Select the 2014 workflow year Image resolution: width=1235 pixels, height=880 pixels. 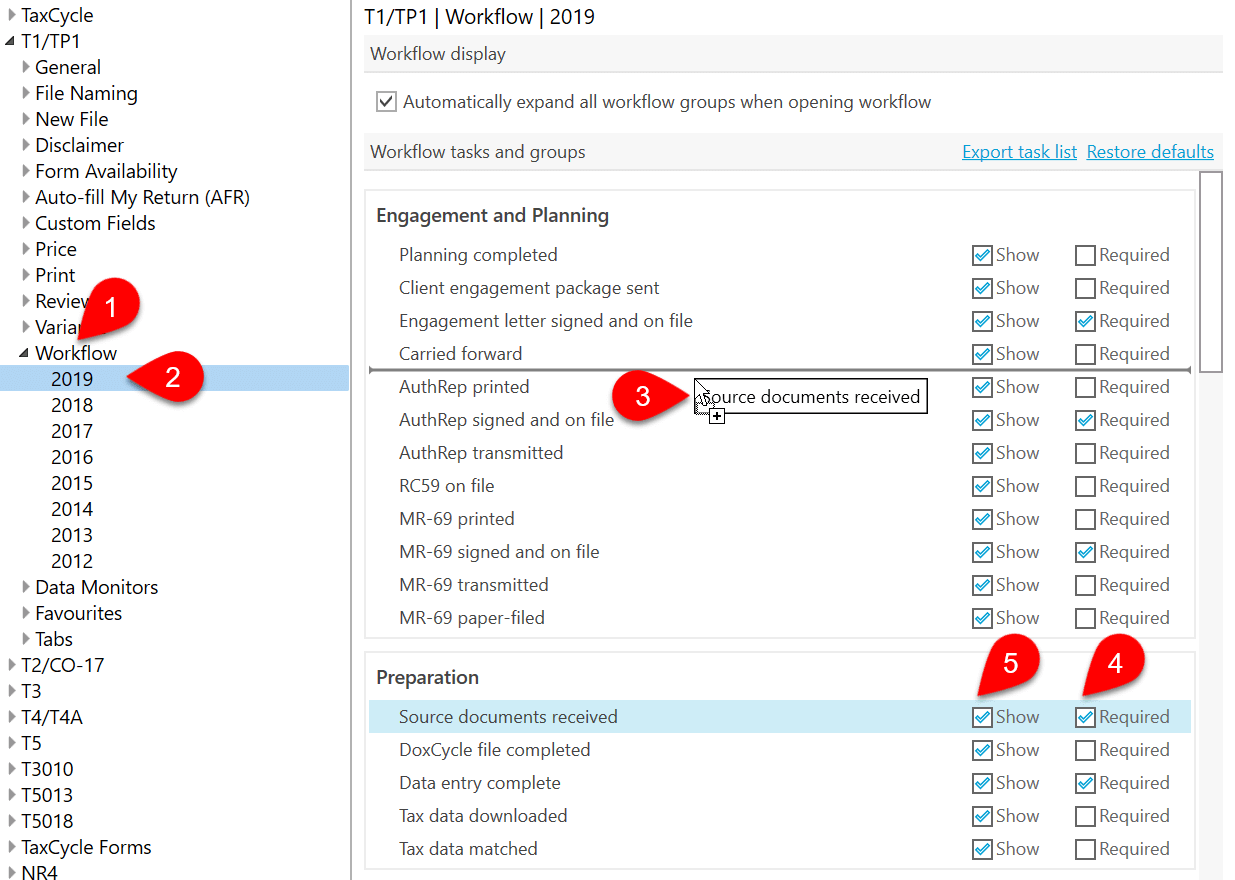click(x=72, y=509)
